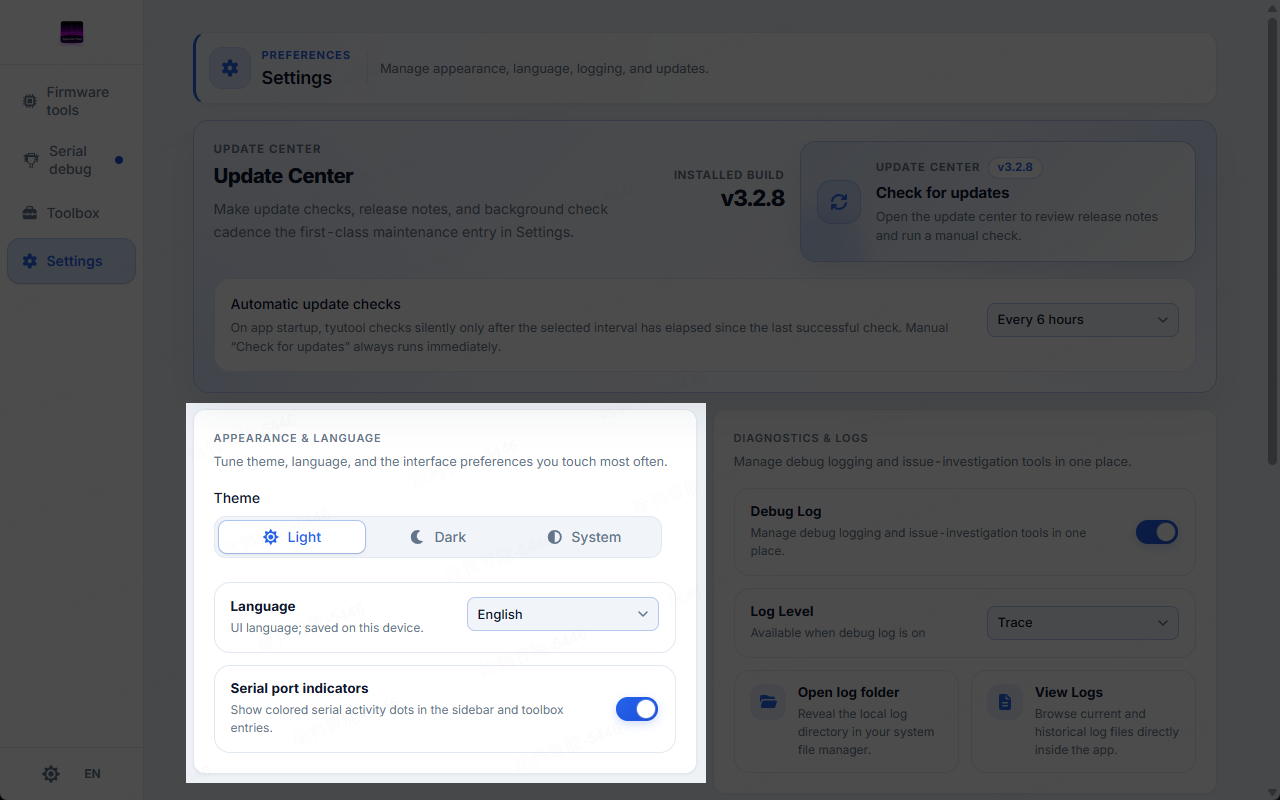Open Firmware tools in the sidebar

point(71,101)
